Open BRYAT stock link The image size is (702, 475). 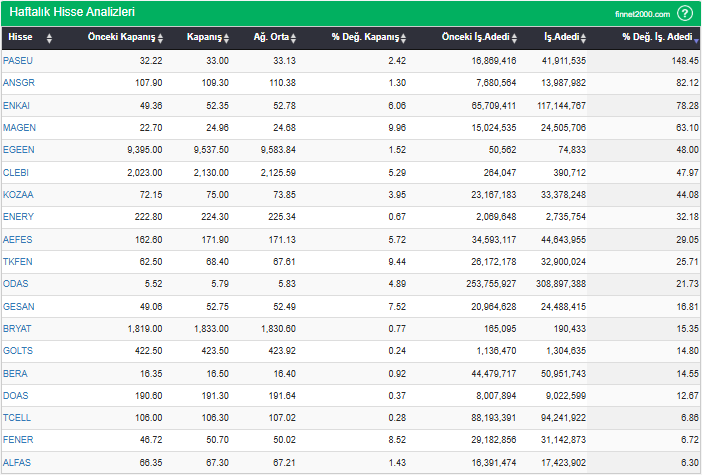coord(17,329)
